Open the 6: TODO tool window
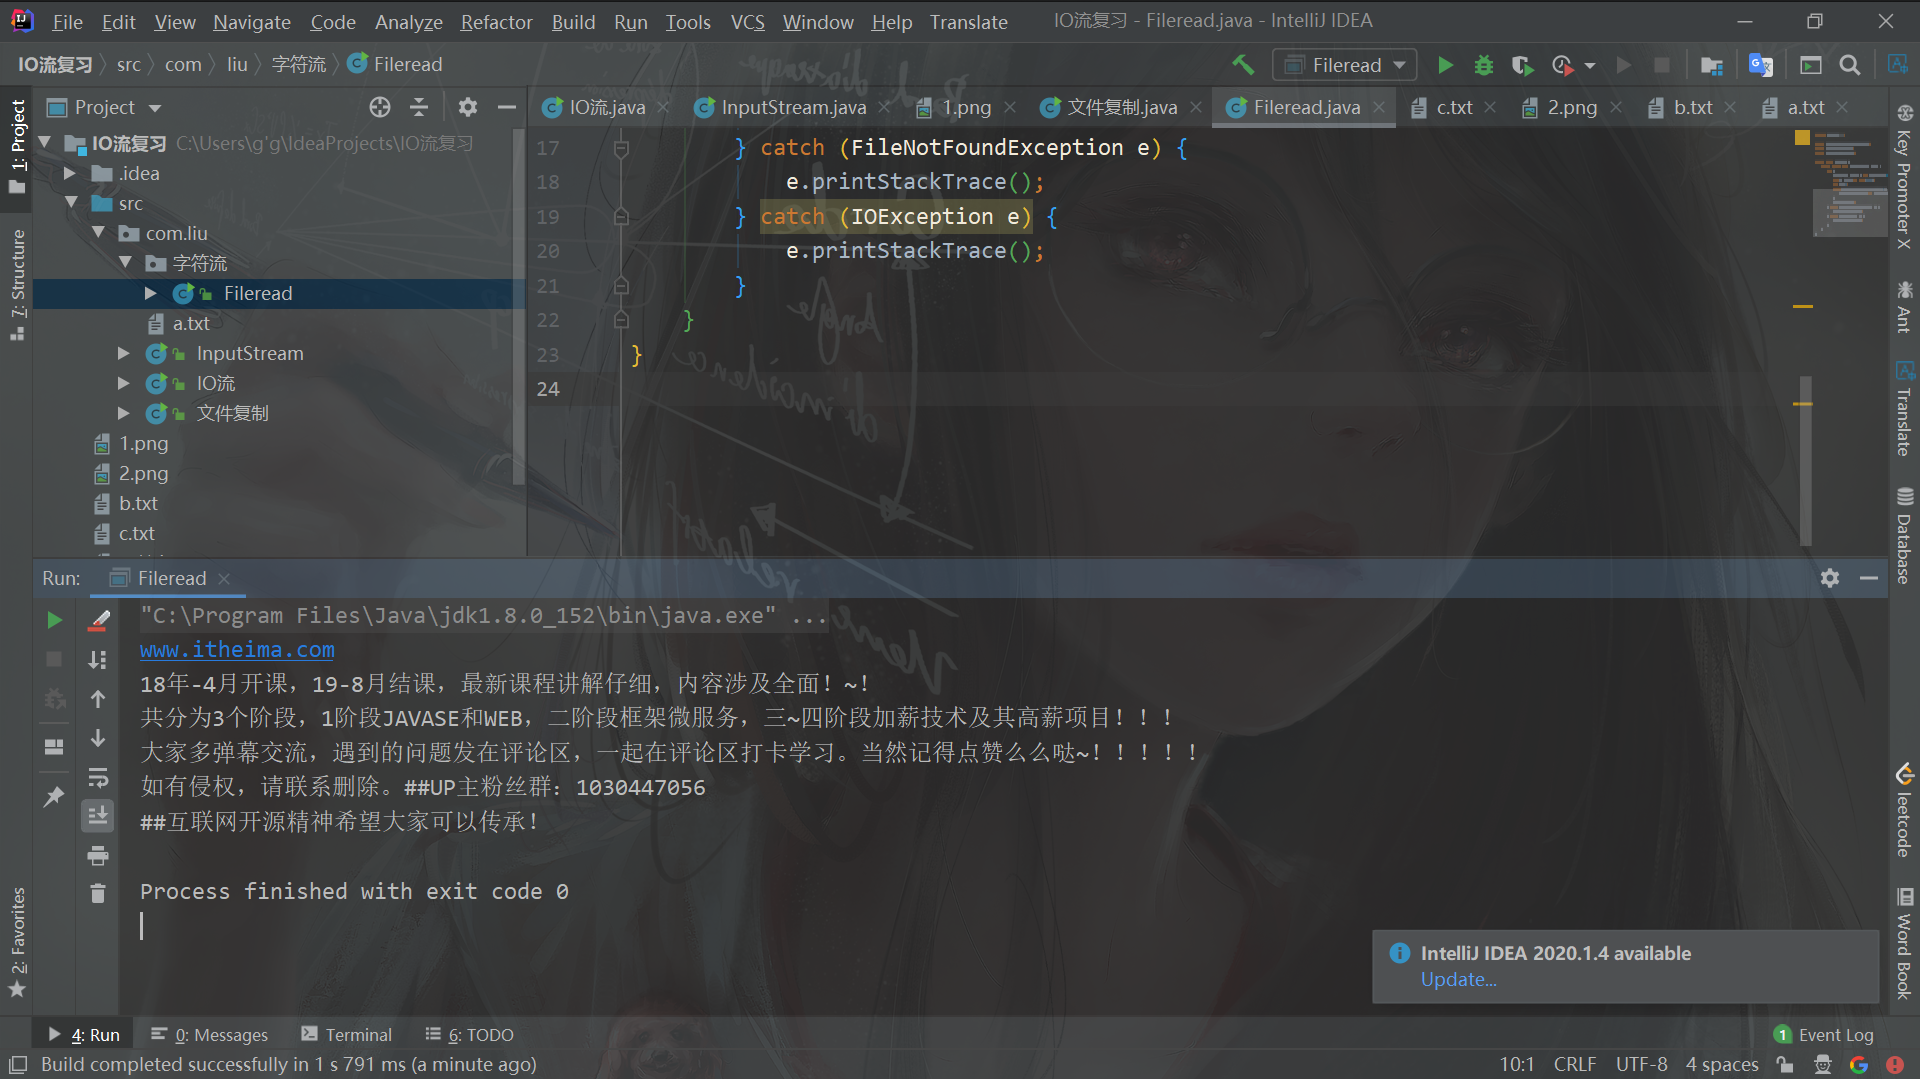 click(x=469, y=1035)
